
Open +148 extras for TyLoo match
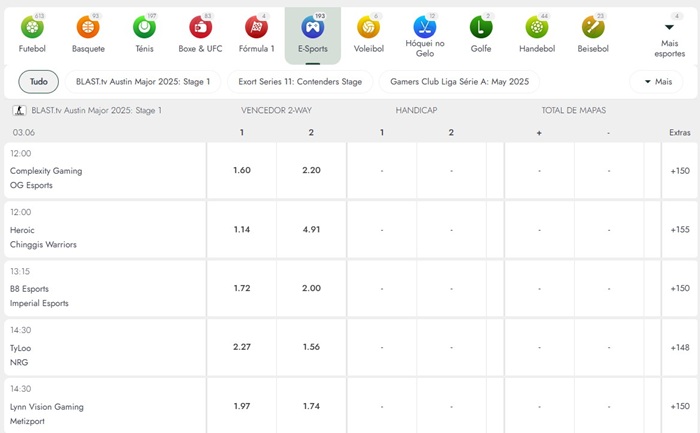click(680, 347)
